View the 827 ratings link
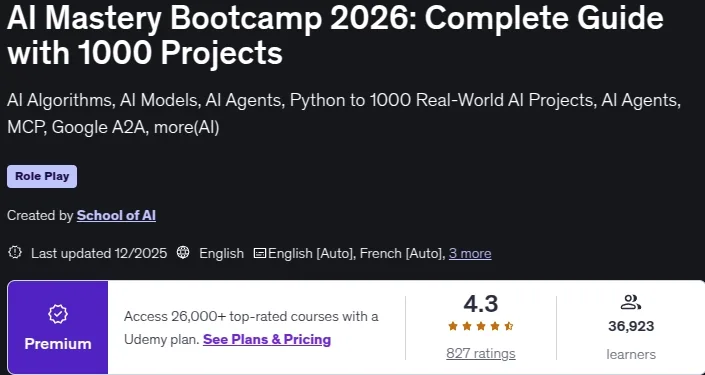705x375 pixels. pos(481,353)
